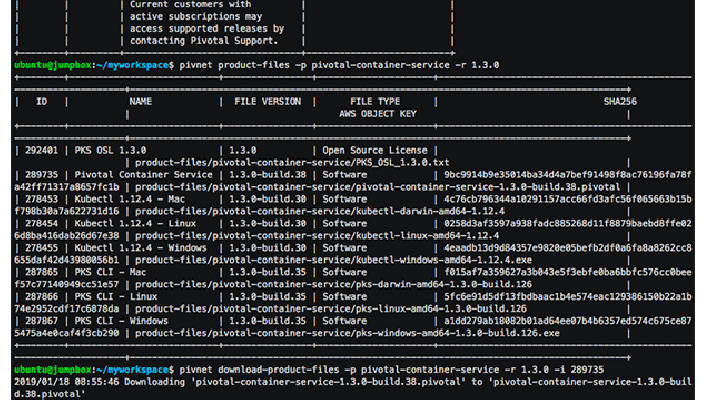Click the SHA256 hash starting 4c76cb796344
712x400 pixels.
coord(568,199)
